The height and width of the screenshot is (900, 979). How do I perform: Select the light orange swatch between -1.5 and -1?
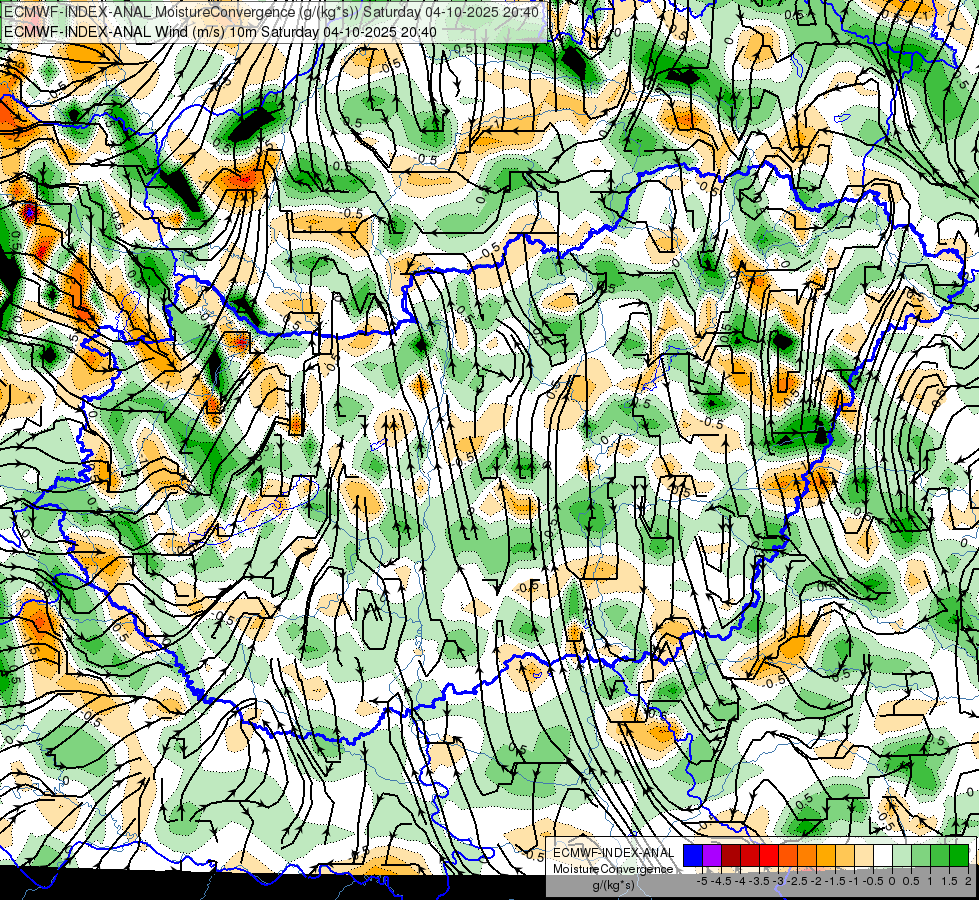[x=845, y=856]
